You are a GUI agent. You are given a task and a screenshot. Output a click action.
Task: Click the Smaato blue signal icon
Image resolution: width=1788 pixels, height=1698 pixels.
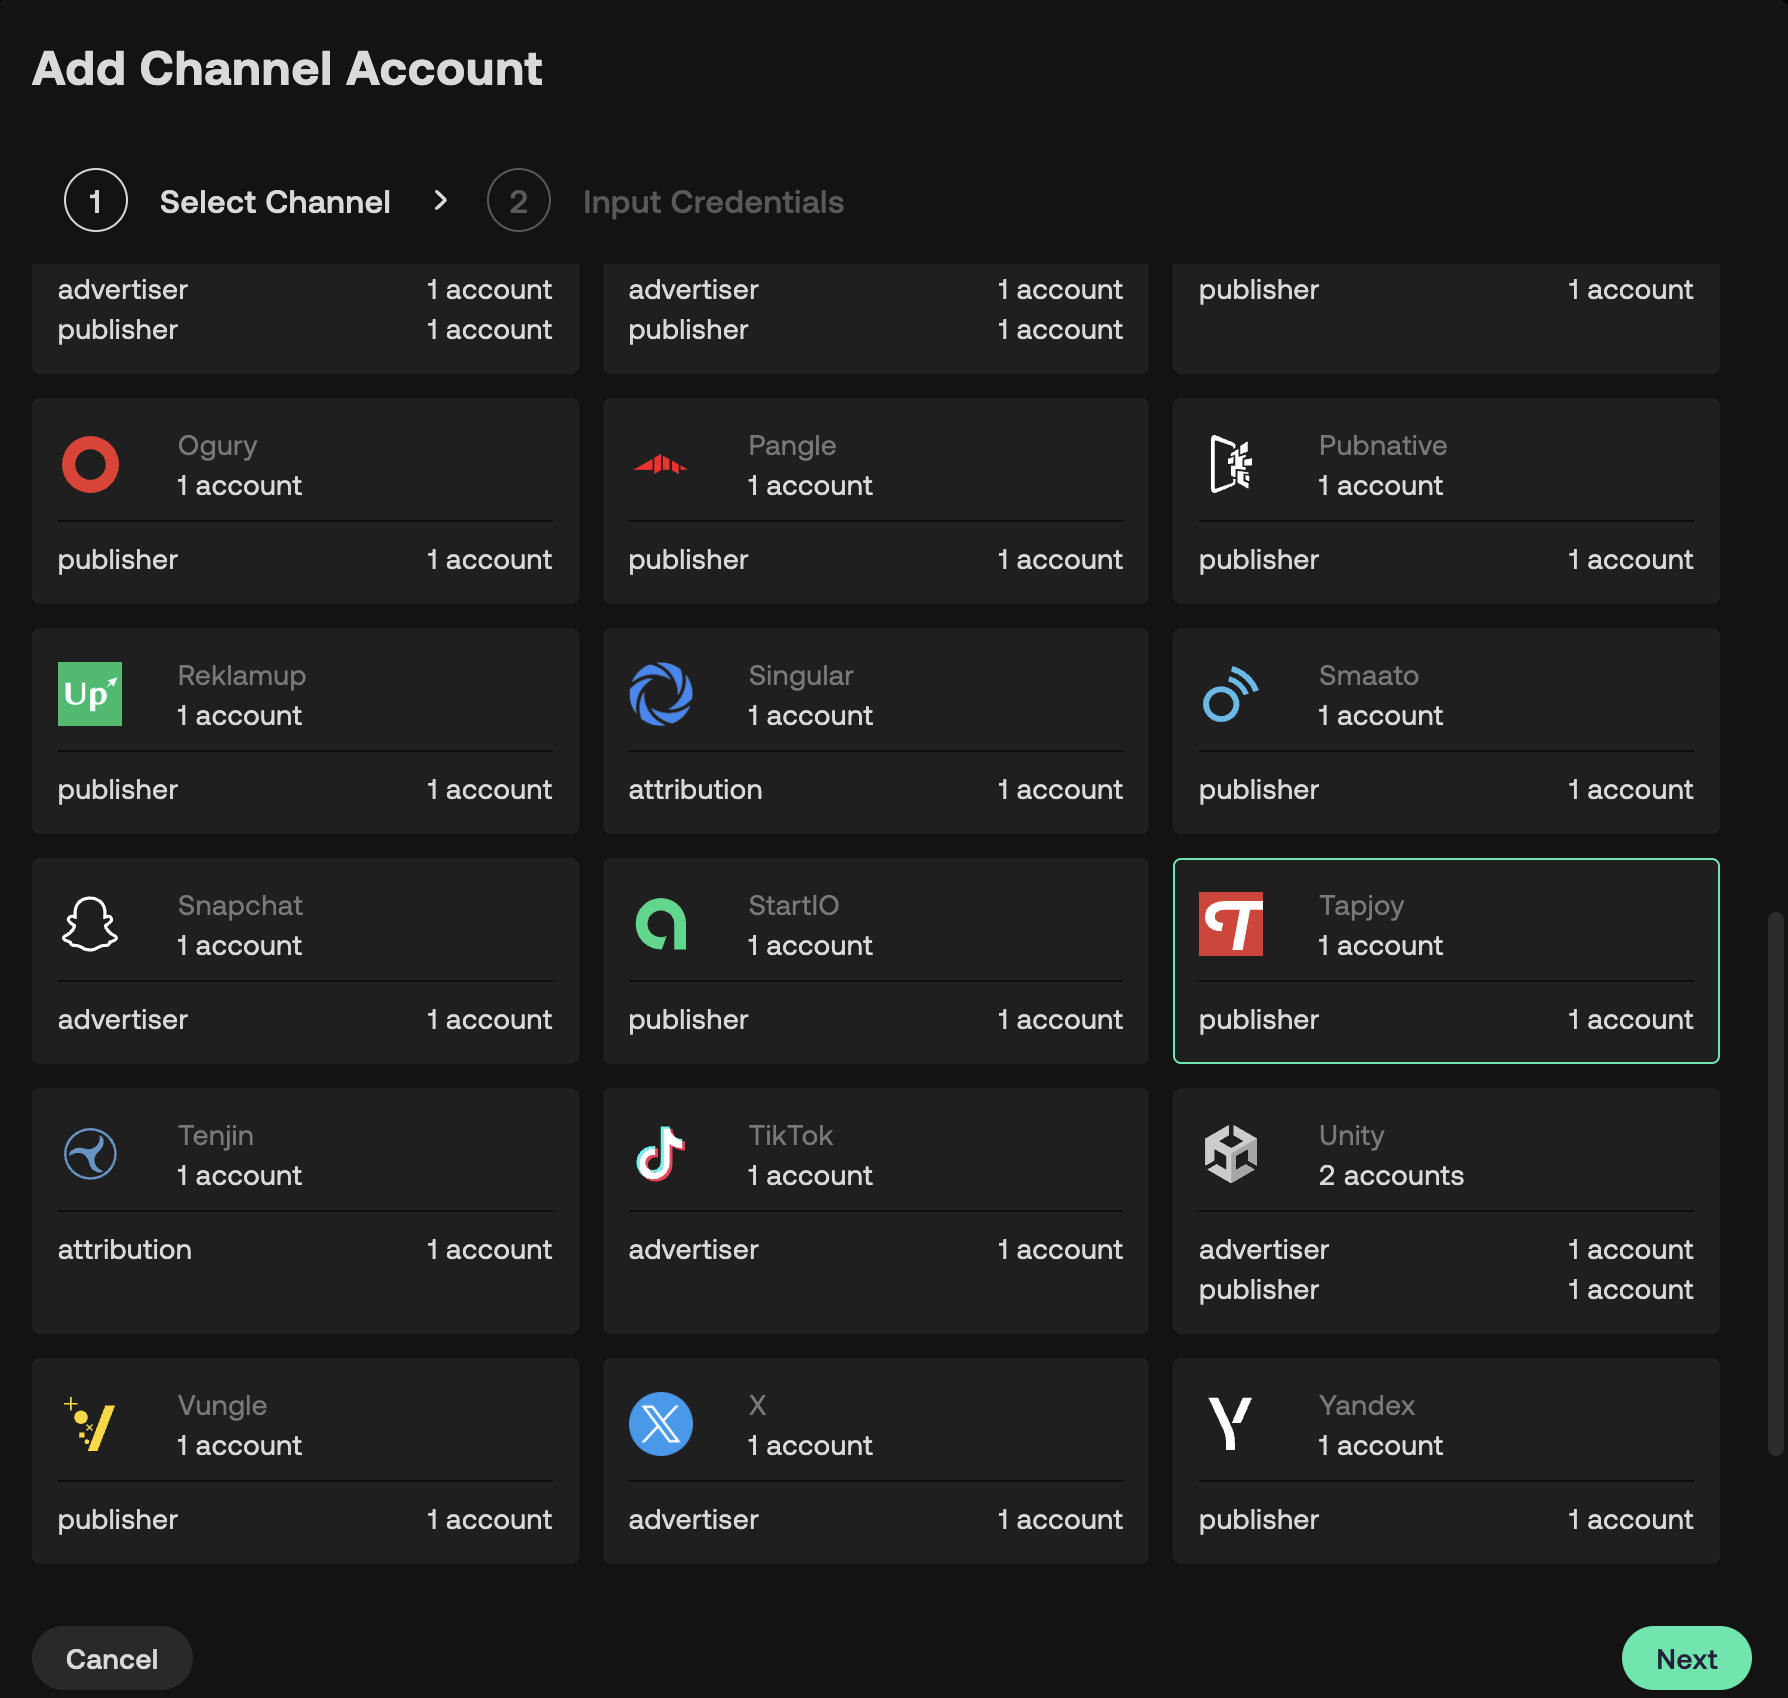click(x=1231, y=694)
